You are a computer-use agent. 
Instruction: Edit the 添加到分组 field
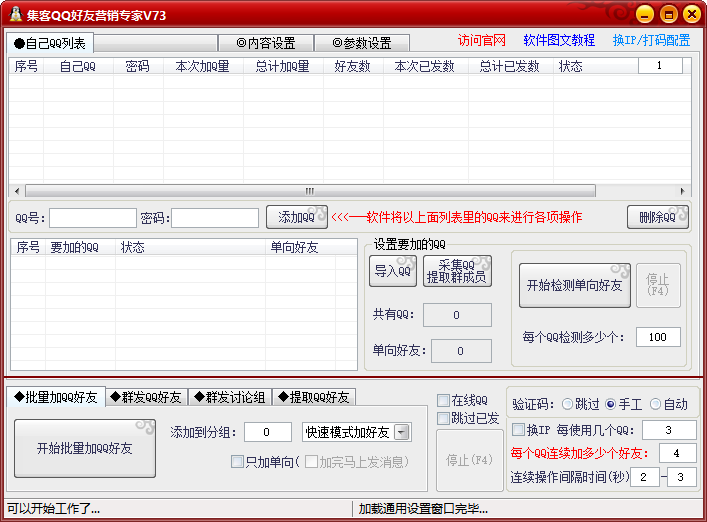click(x=267, y=432)
